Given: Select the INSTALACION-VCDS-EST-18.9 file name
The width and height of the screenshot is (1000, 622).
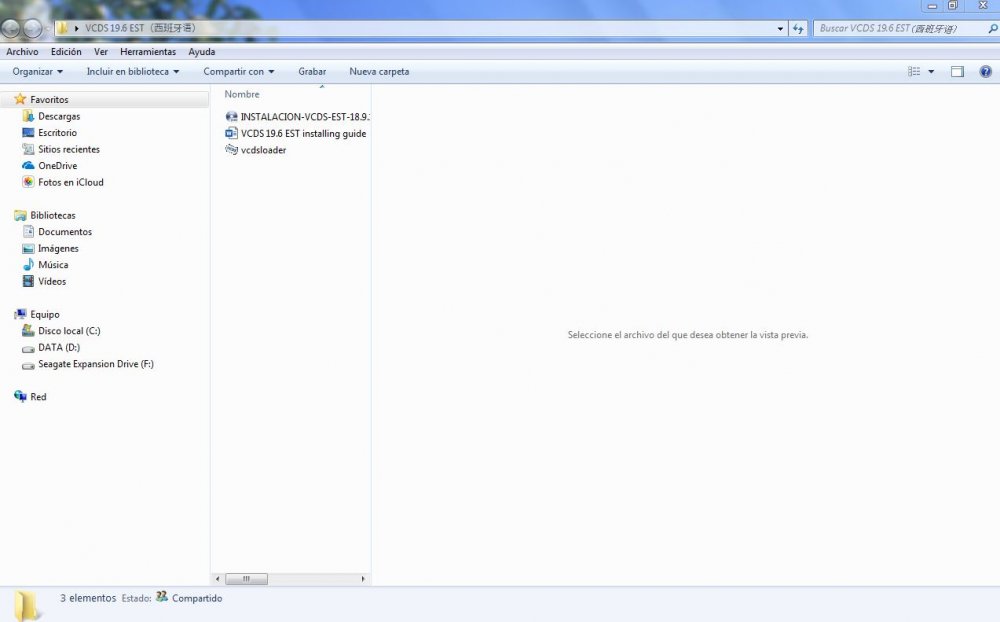Looking at the screenshot, I should coord(305,117).
